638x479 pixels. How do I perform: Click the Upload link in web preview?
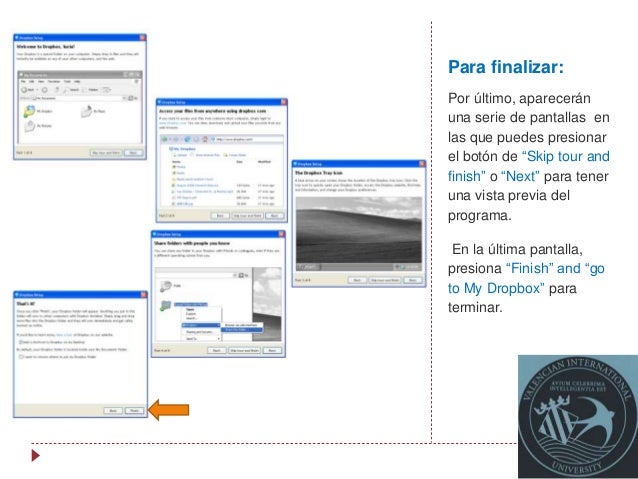180,155
